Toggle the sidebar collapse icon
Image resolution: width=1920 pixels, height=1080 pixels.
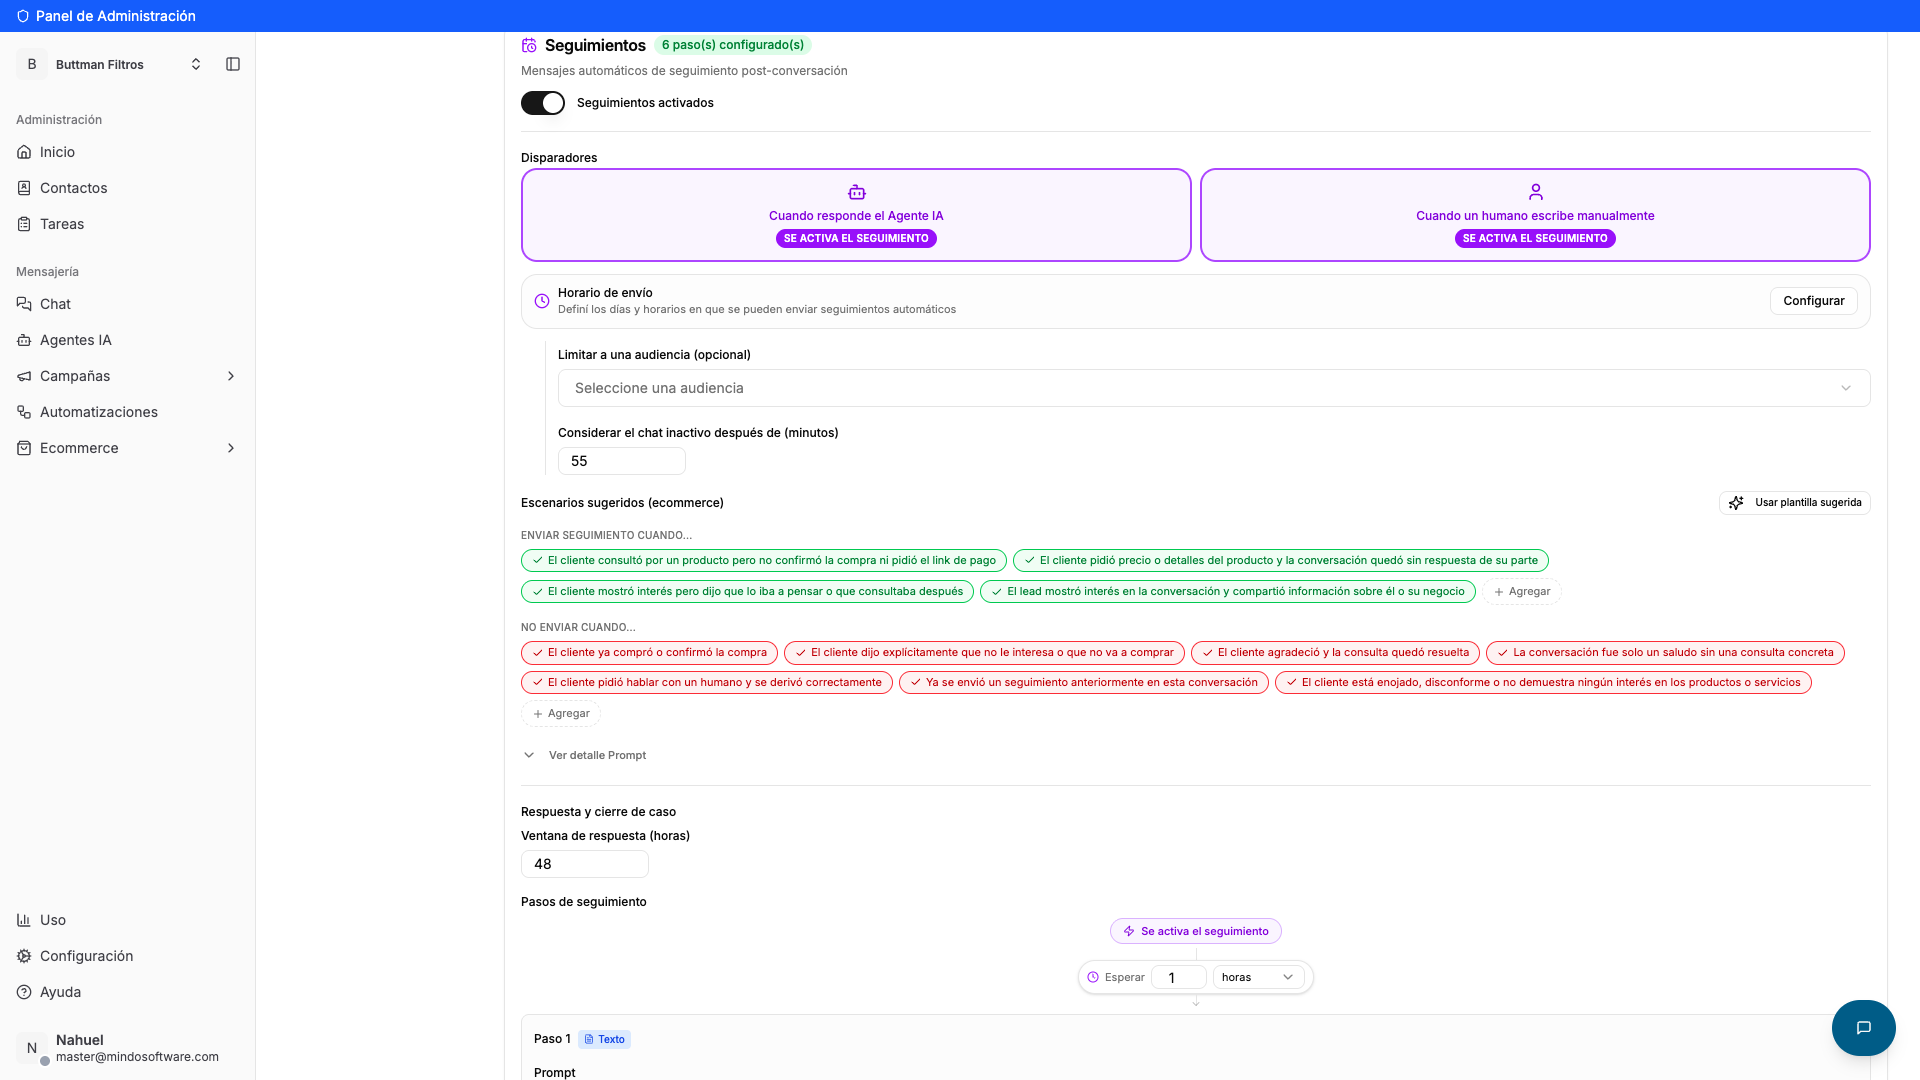233,64
